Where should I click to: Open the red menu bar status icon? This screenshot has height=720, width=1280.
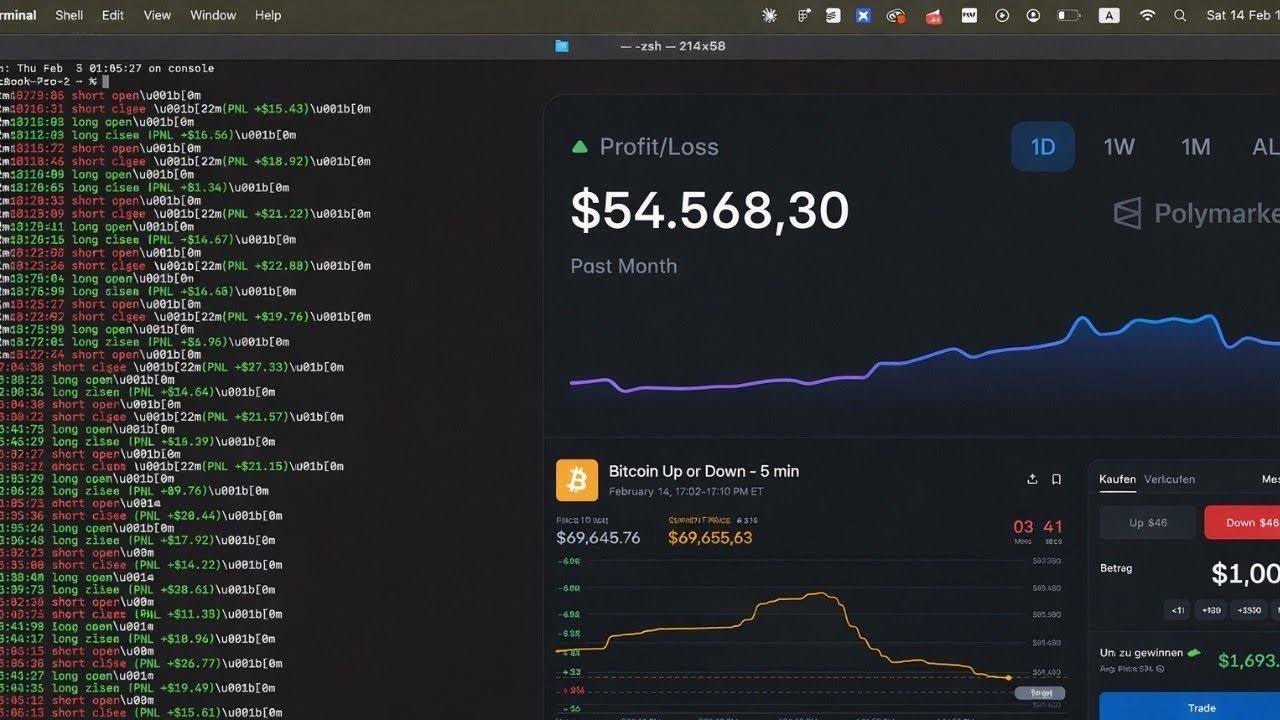933,16
